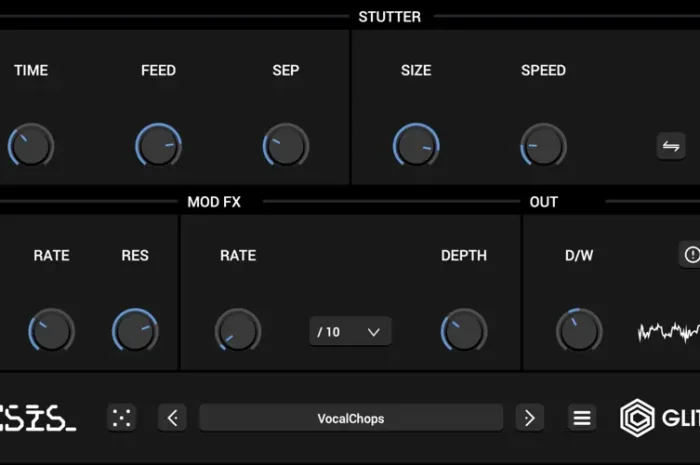Click the stutter SPEED knob
Viewport: 700px width, 465px height.
pyautogui.click(x=543, y=146)
